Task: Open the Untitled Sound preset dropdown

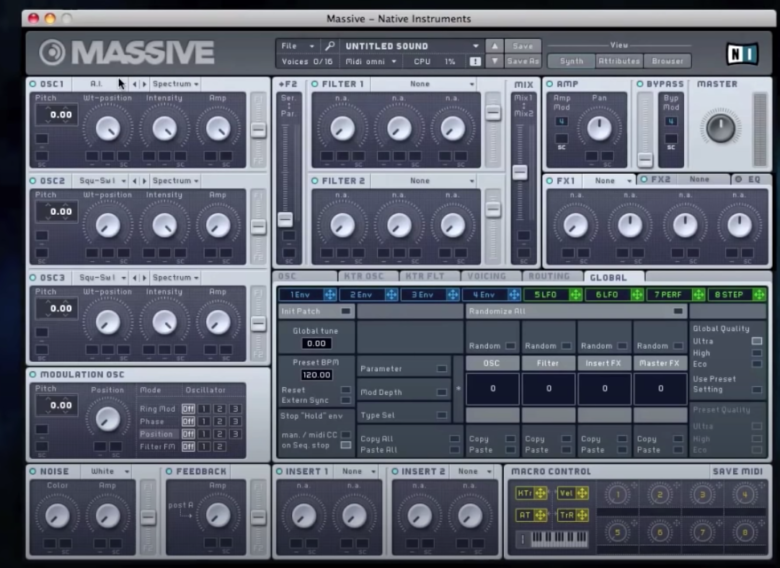Action: pyautogui.click(x=412, y=46)
